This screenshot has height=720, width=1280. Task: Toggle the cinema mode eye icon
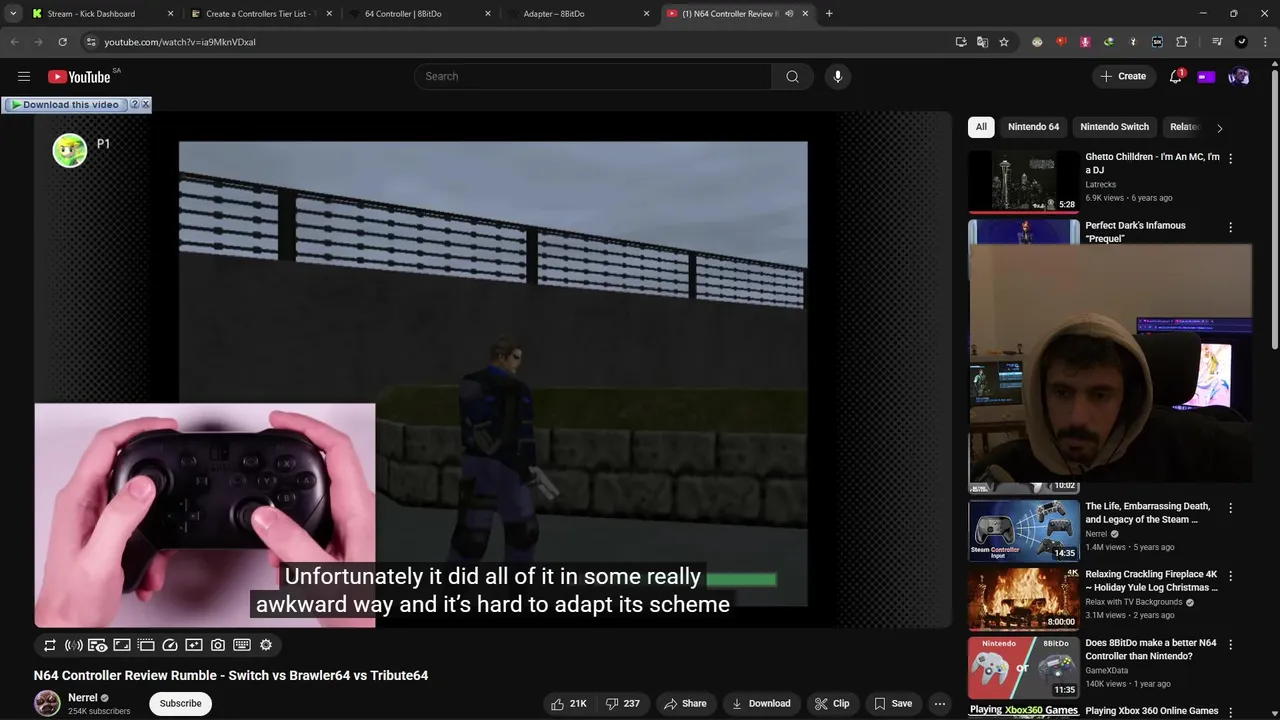(x=98, y=645)
